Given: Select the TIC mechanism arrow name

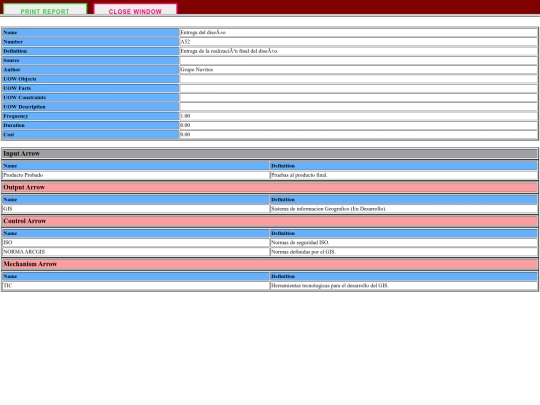Looking at the screenshot, I should pyautogui.click(x=8, y=285).
